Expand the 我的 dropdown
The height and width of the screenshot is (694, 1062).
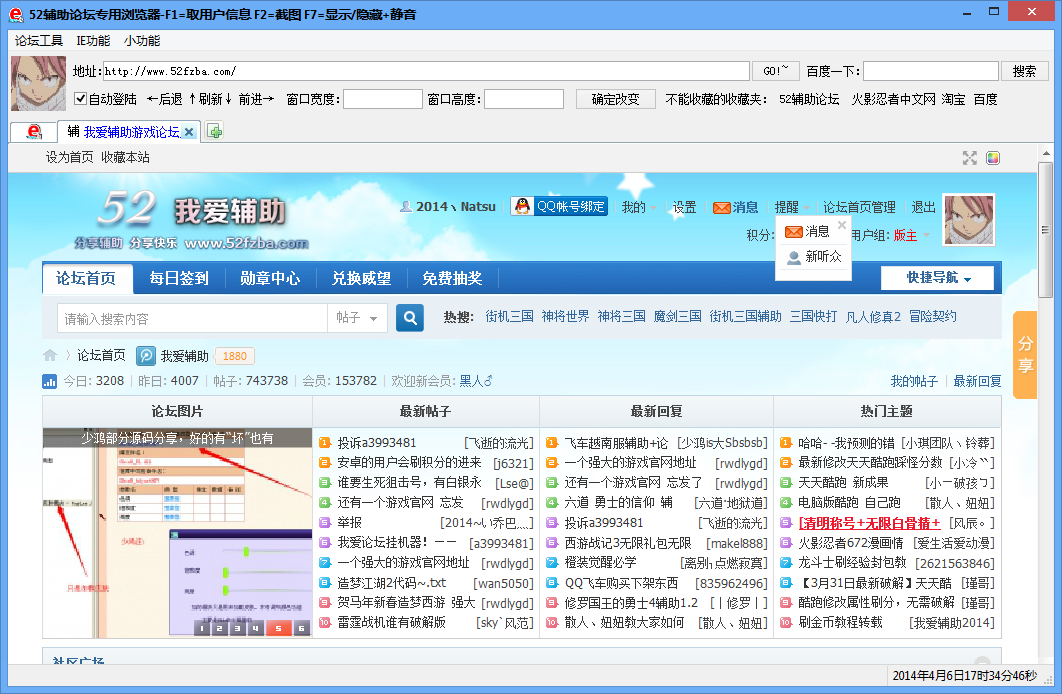pos(639,207)
